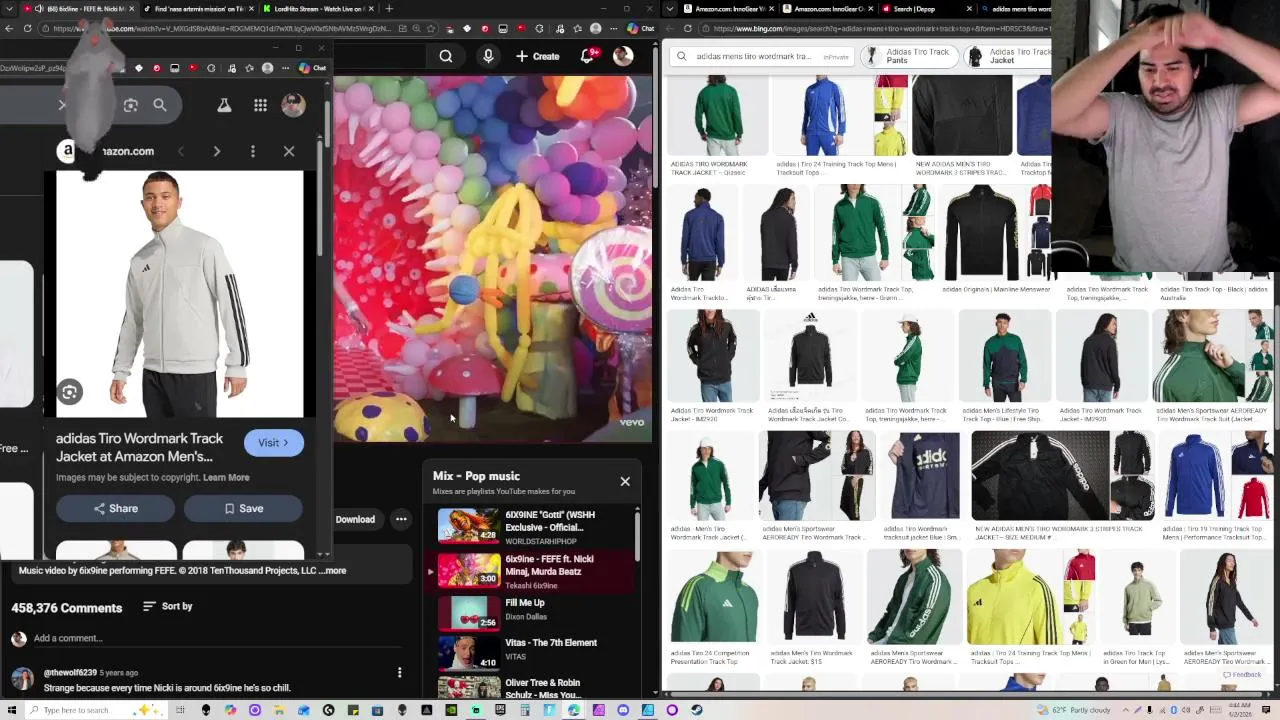This screenshot has height=720, width=1280.
Task: Click the visual search lens on jacket image
Action: click(70, 392)
